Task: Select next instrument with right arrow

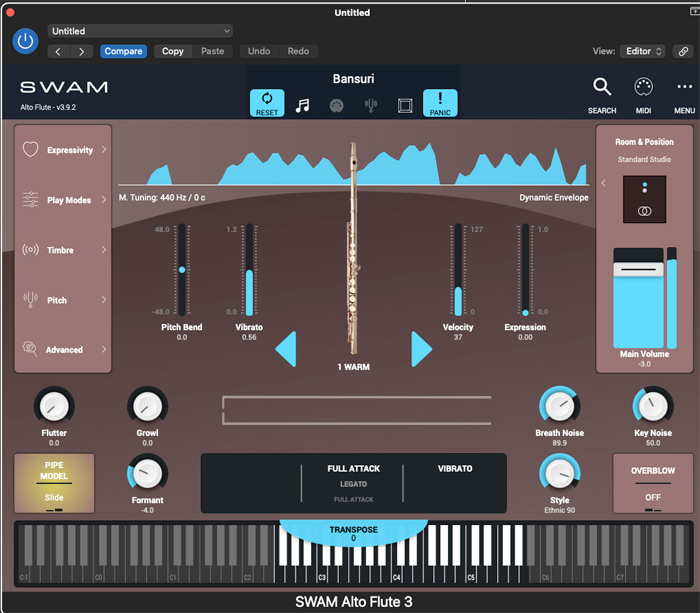Action: coord(421,349)
